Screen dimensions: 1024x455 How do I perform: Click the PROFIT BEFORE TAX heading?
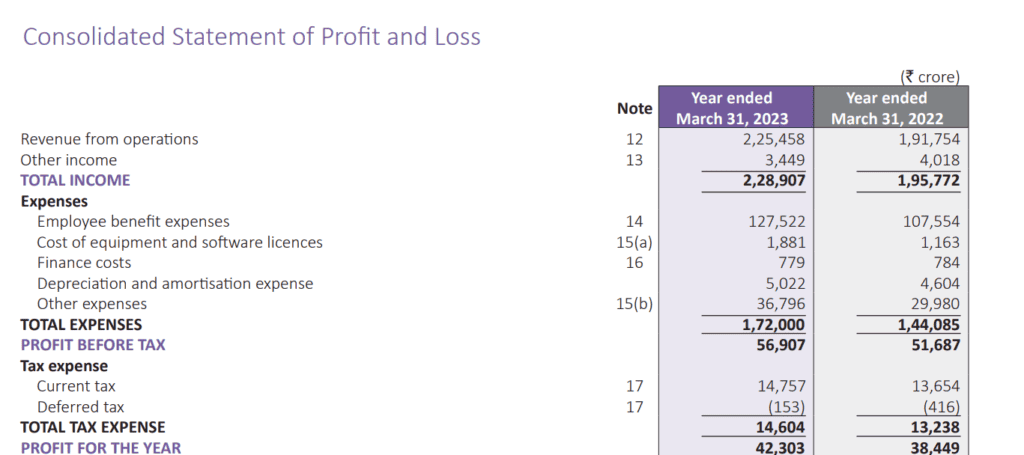pyautogui.click(x=93, y=345)
